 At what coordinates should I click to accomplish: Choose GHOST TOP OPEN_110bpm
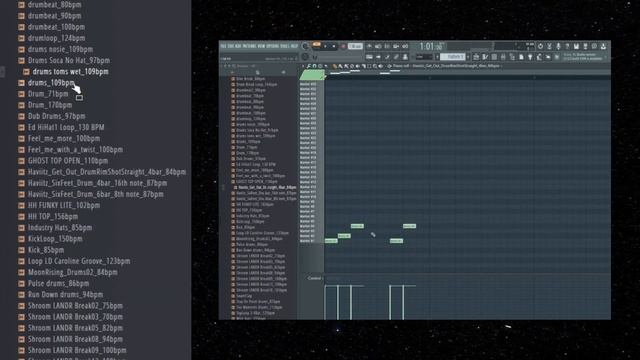coord(68,161)
